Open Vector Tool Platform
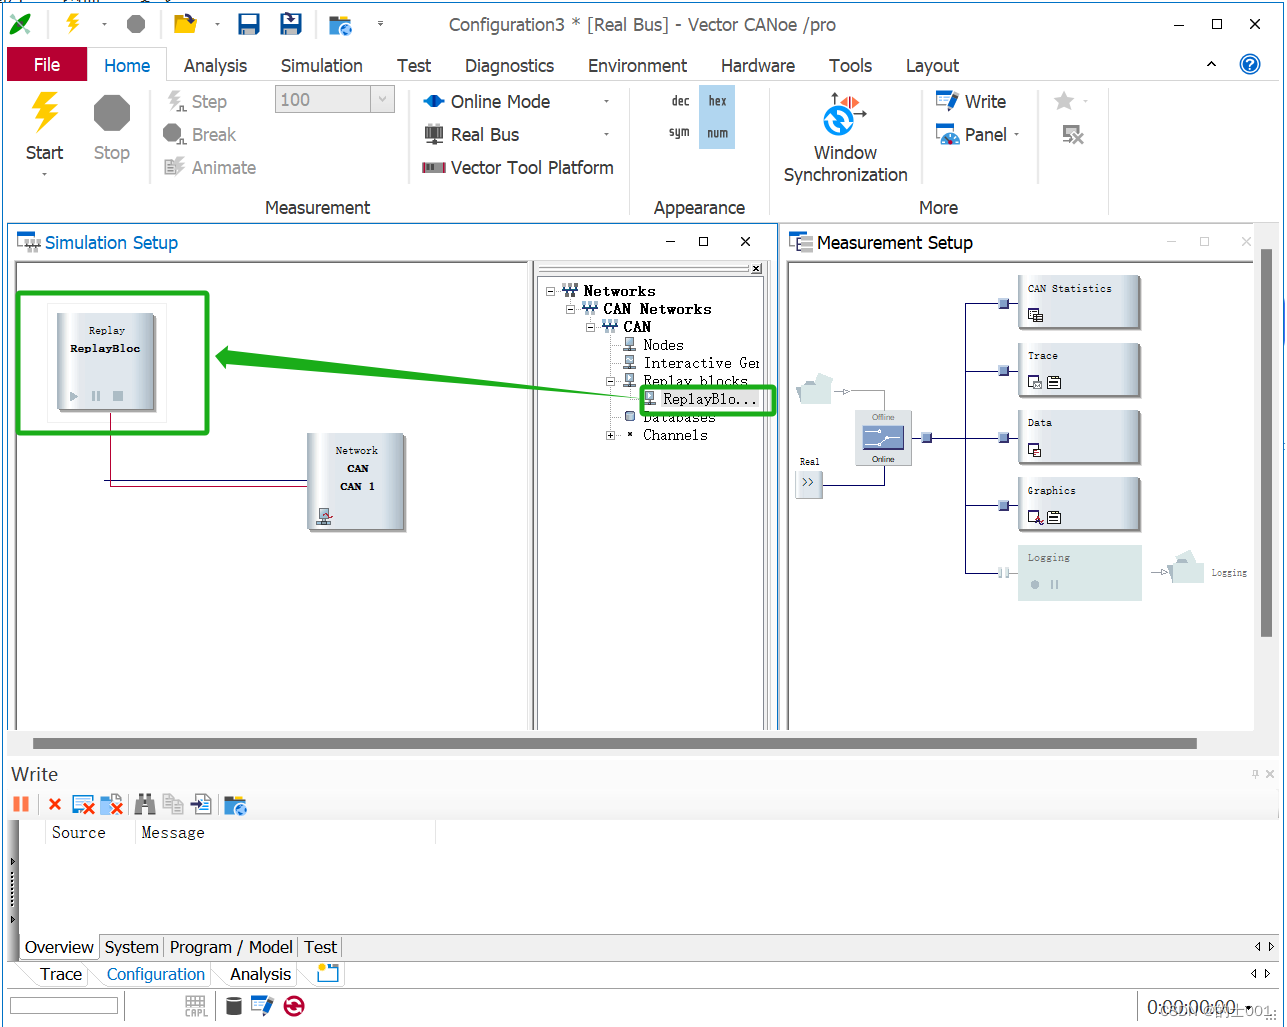Screen dimensions: 1287x1027 click(x=518, y=168)
